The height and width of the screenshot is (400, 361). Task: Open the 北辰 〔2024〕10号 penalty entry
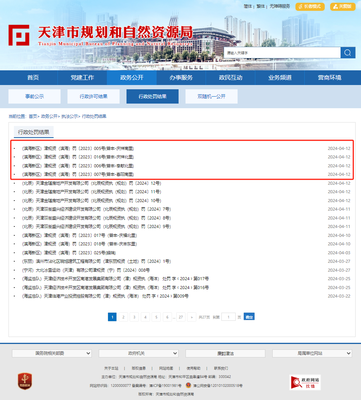(92, 200)
